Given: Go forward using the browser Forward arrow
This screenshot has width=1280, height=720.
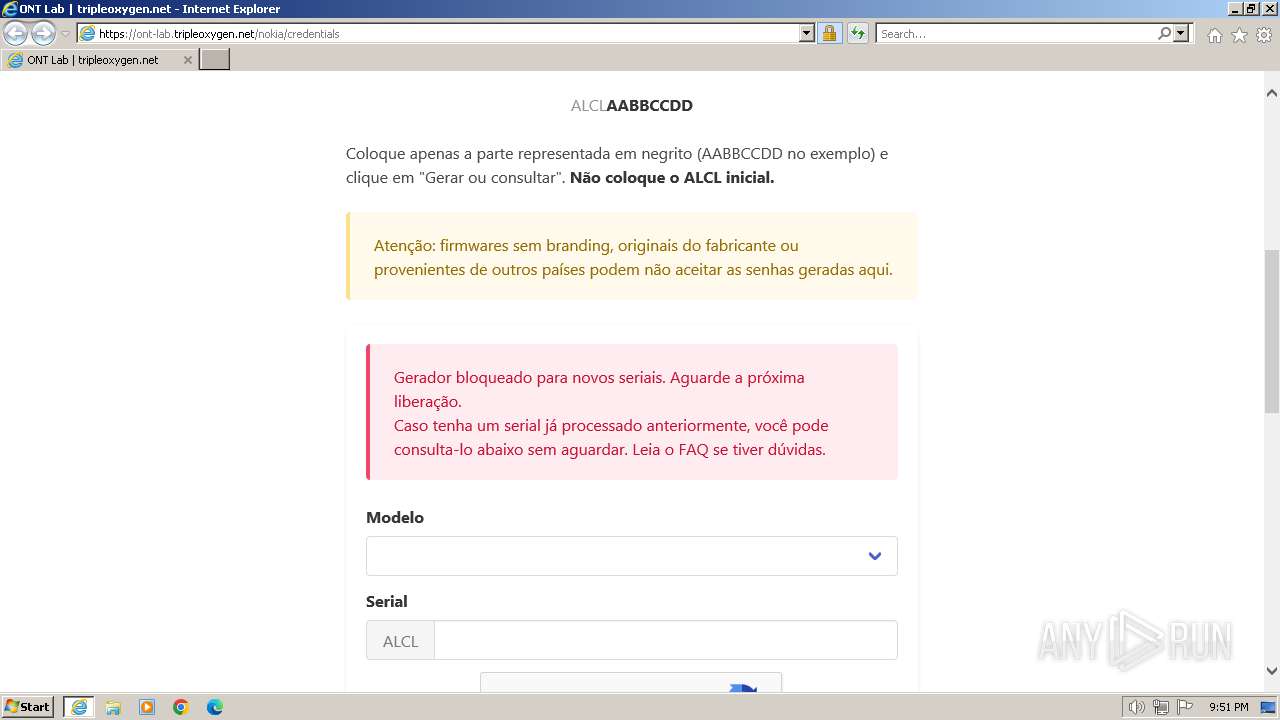Looking at the screenshot, I should 43,34.
